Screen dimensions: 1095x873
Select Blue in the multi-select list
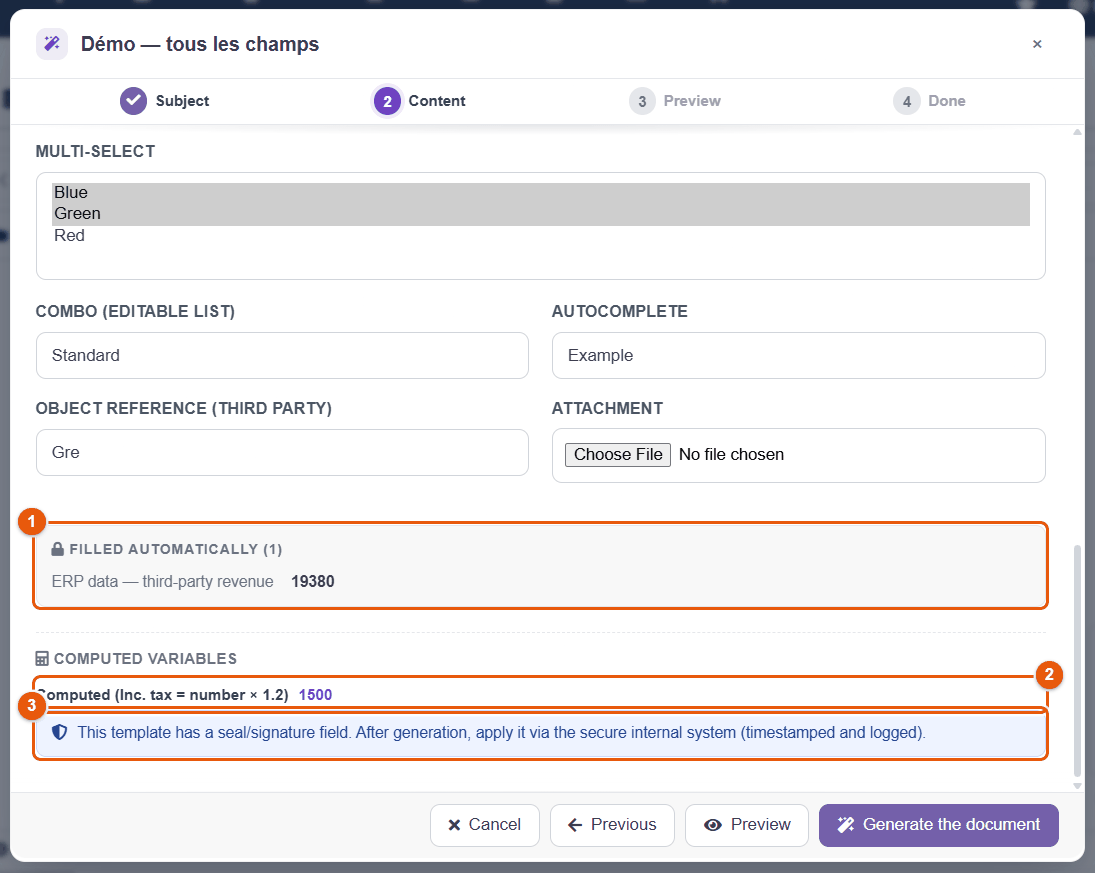click(541, 193)
